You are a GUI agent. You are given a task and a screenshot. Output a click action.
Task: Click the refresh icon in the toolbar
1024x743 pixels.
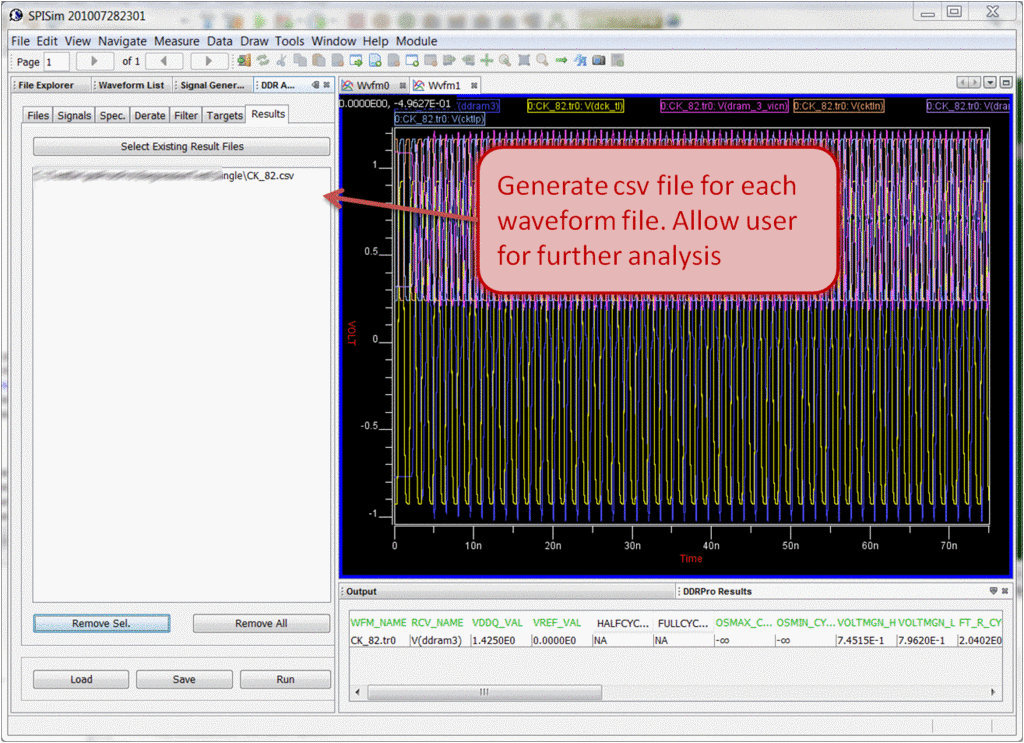[263, 61]
